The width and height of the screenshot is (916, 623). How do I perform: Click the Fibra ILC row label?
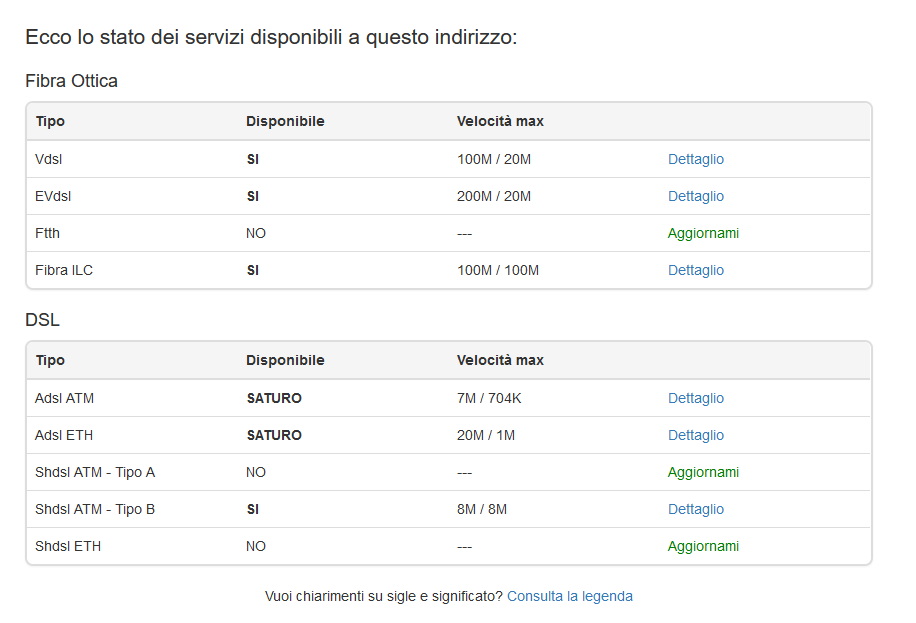click(64, 270)
